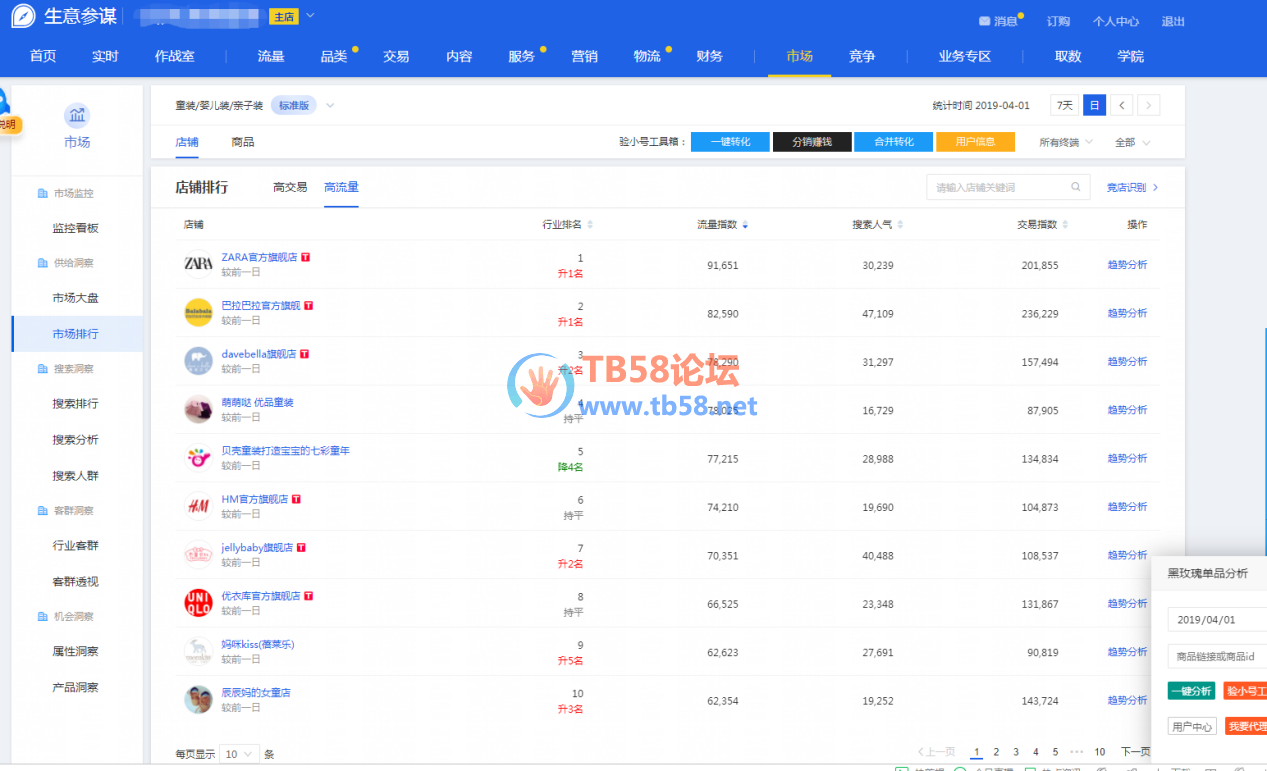Click the ZARA shop logo
The height and width of the screenshot is (771, 1267).
198,264
